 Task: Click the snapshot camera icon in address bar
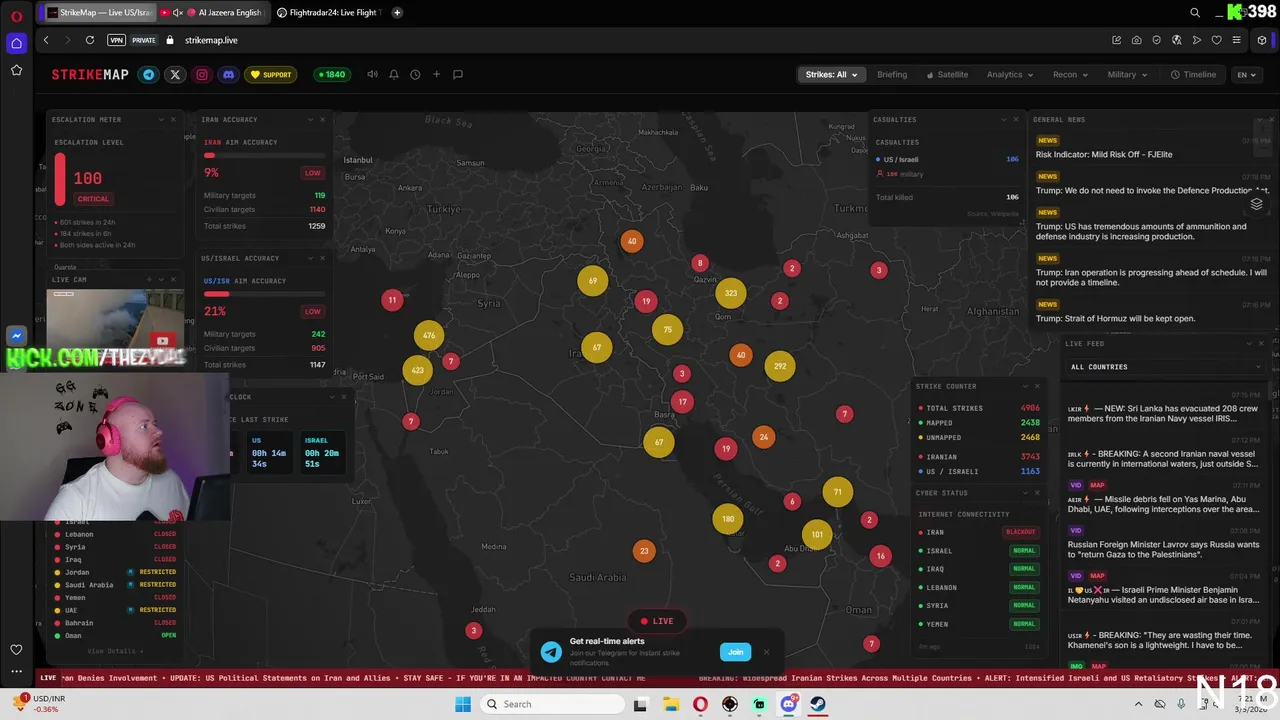point(1136,40)
